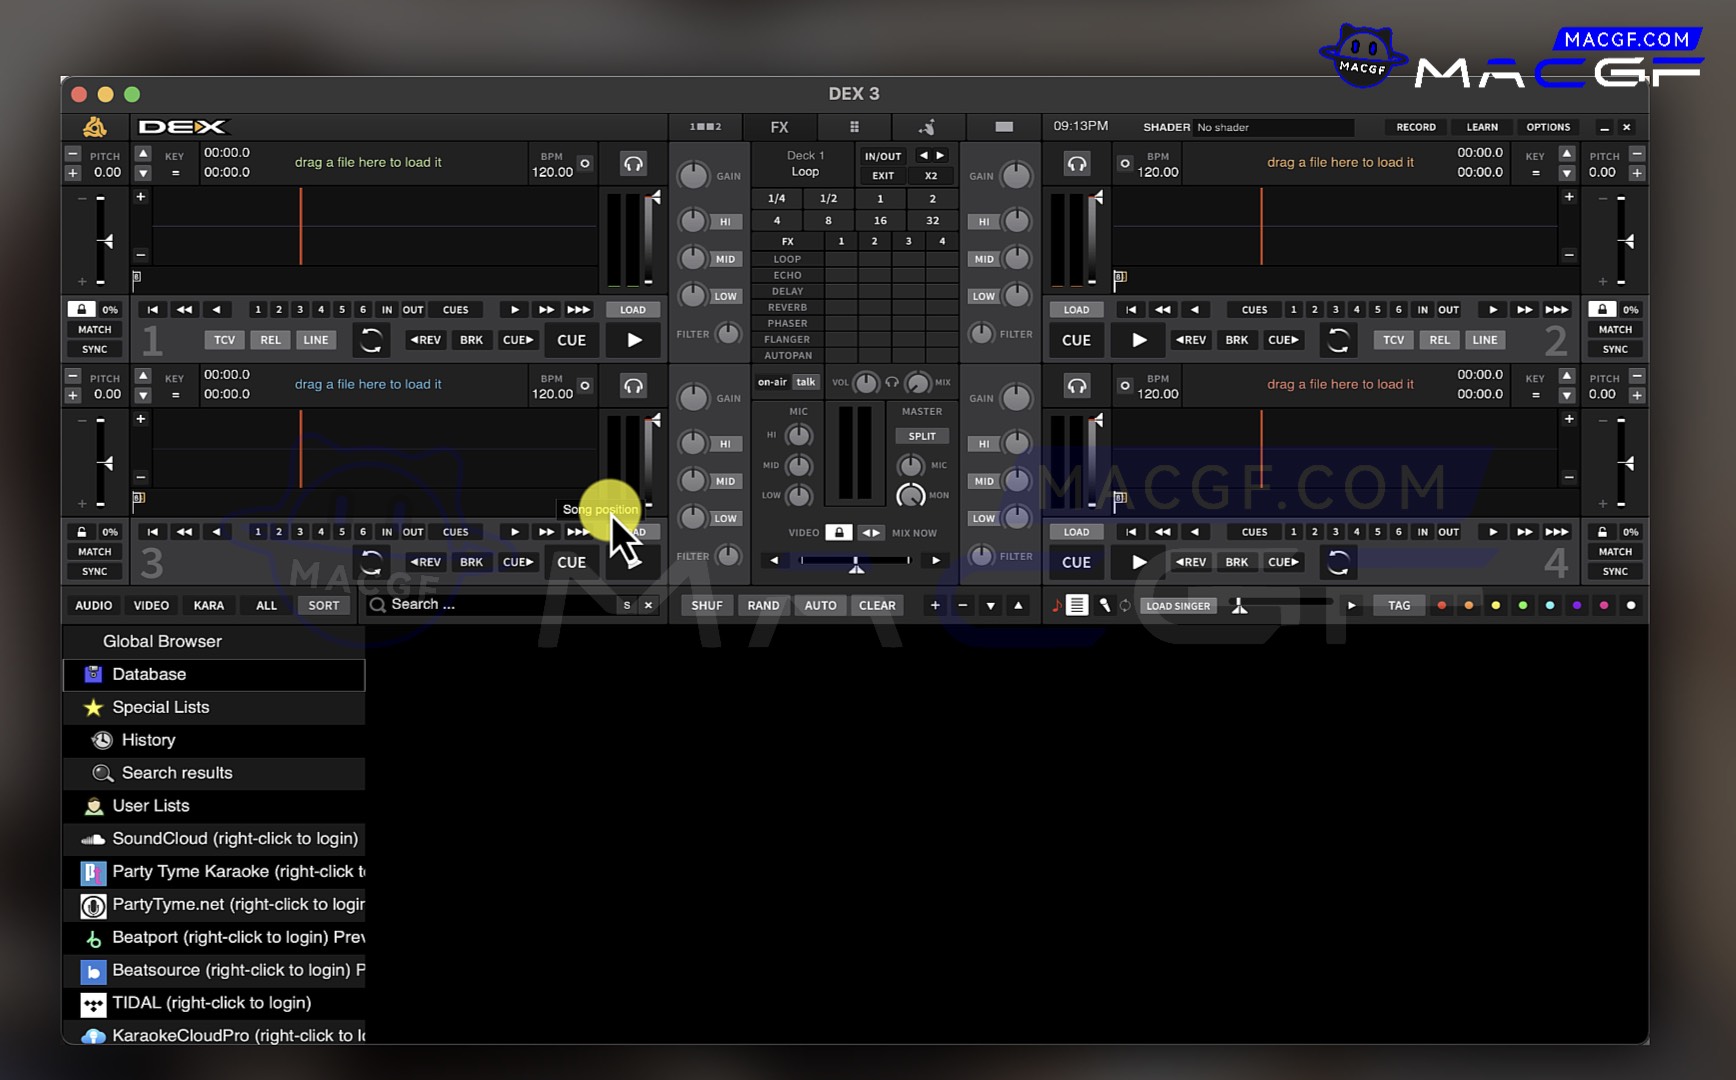This screenshot has width=1736, height=1080.
Task: Switch to the VIDEO browser filter tab
Action: [151, 605]
